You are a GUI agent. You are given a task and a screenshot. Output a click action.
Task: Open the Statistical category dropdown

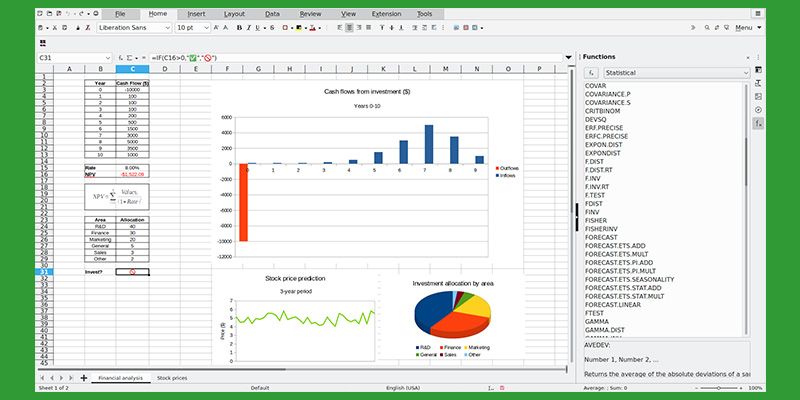tap(677, 73)
